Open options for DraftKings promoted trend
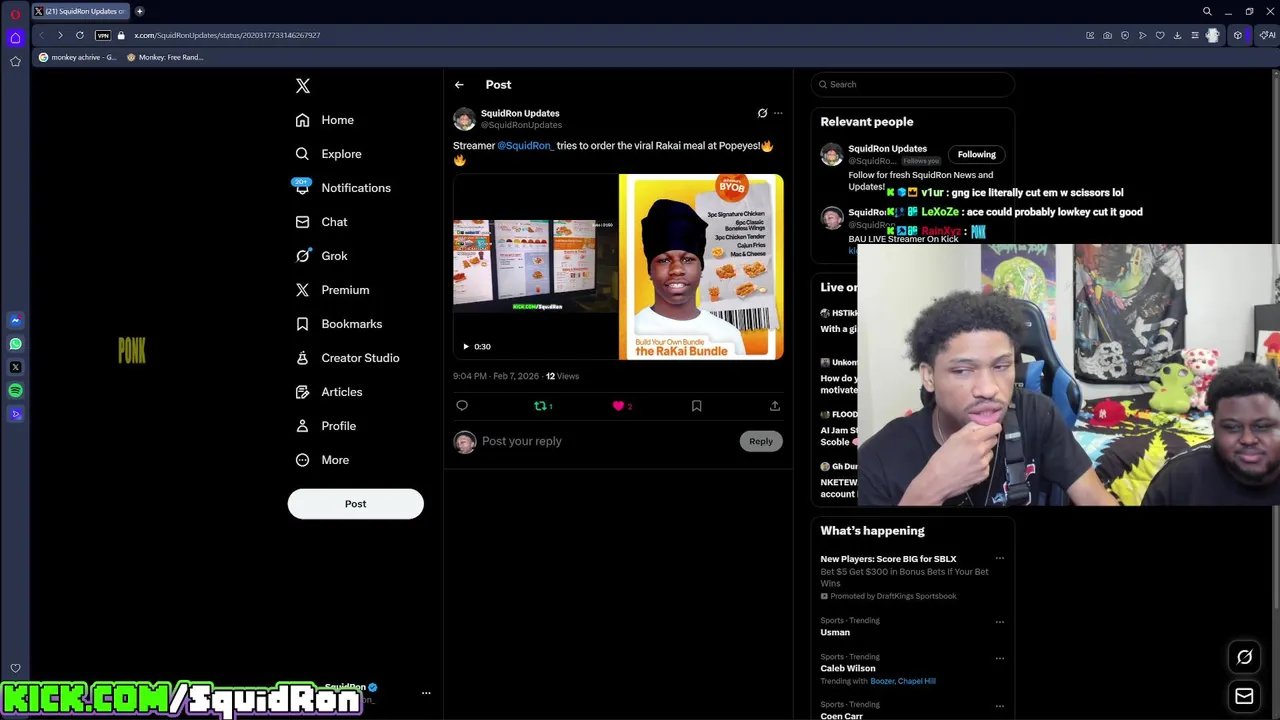 (999, 559)
